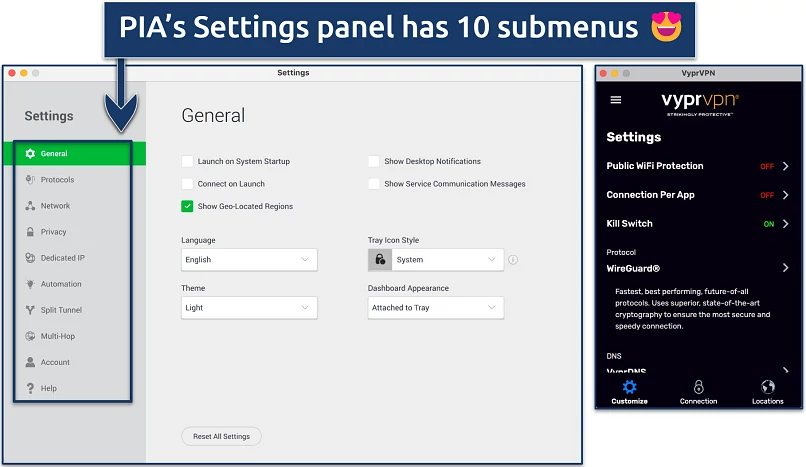Expand Connection Per App chevron
Screen dimensions: 806x467
[x=785, y=195]
